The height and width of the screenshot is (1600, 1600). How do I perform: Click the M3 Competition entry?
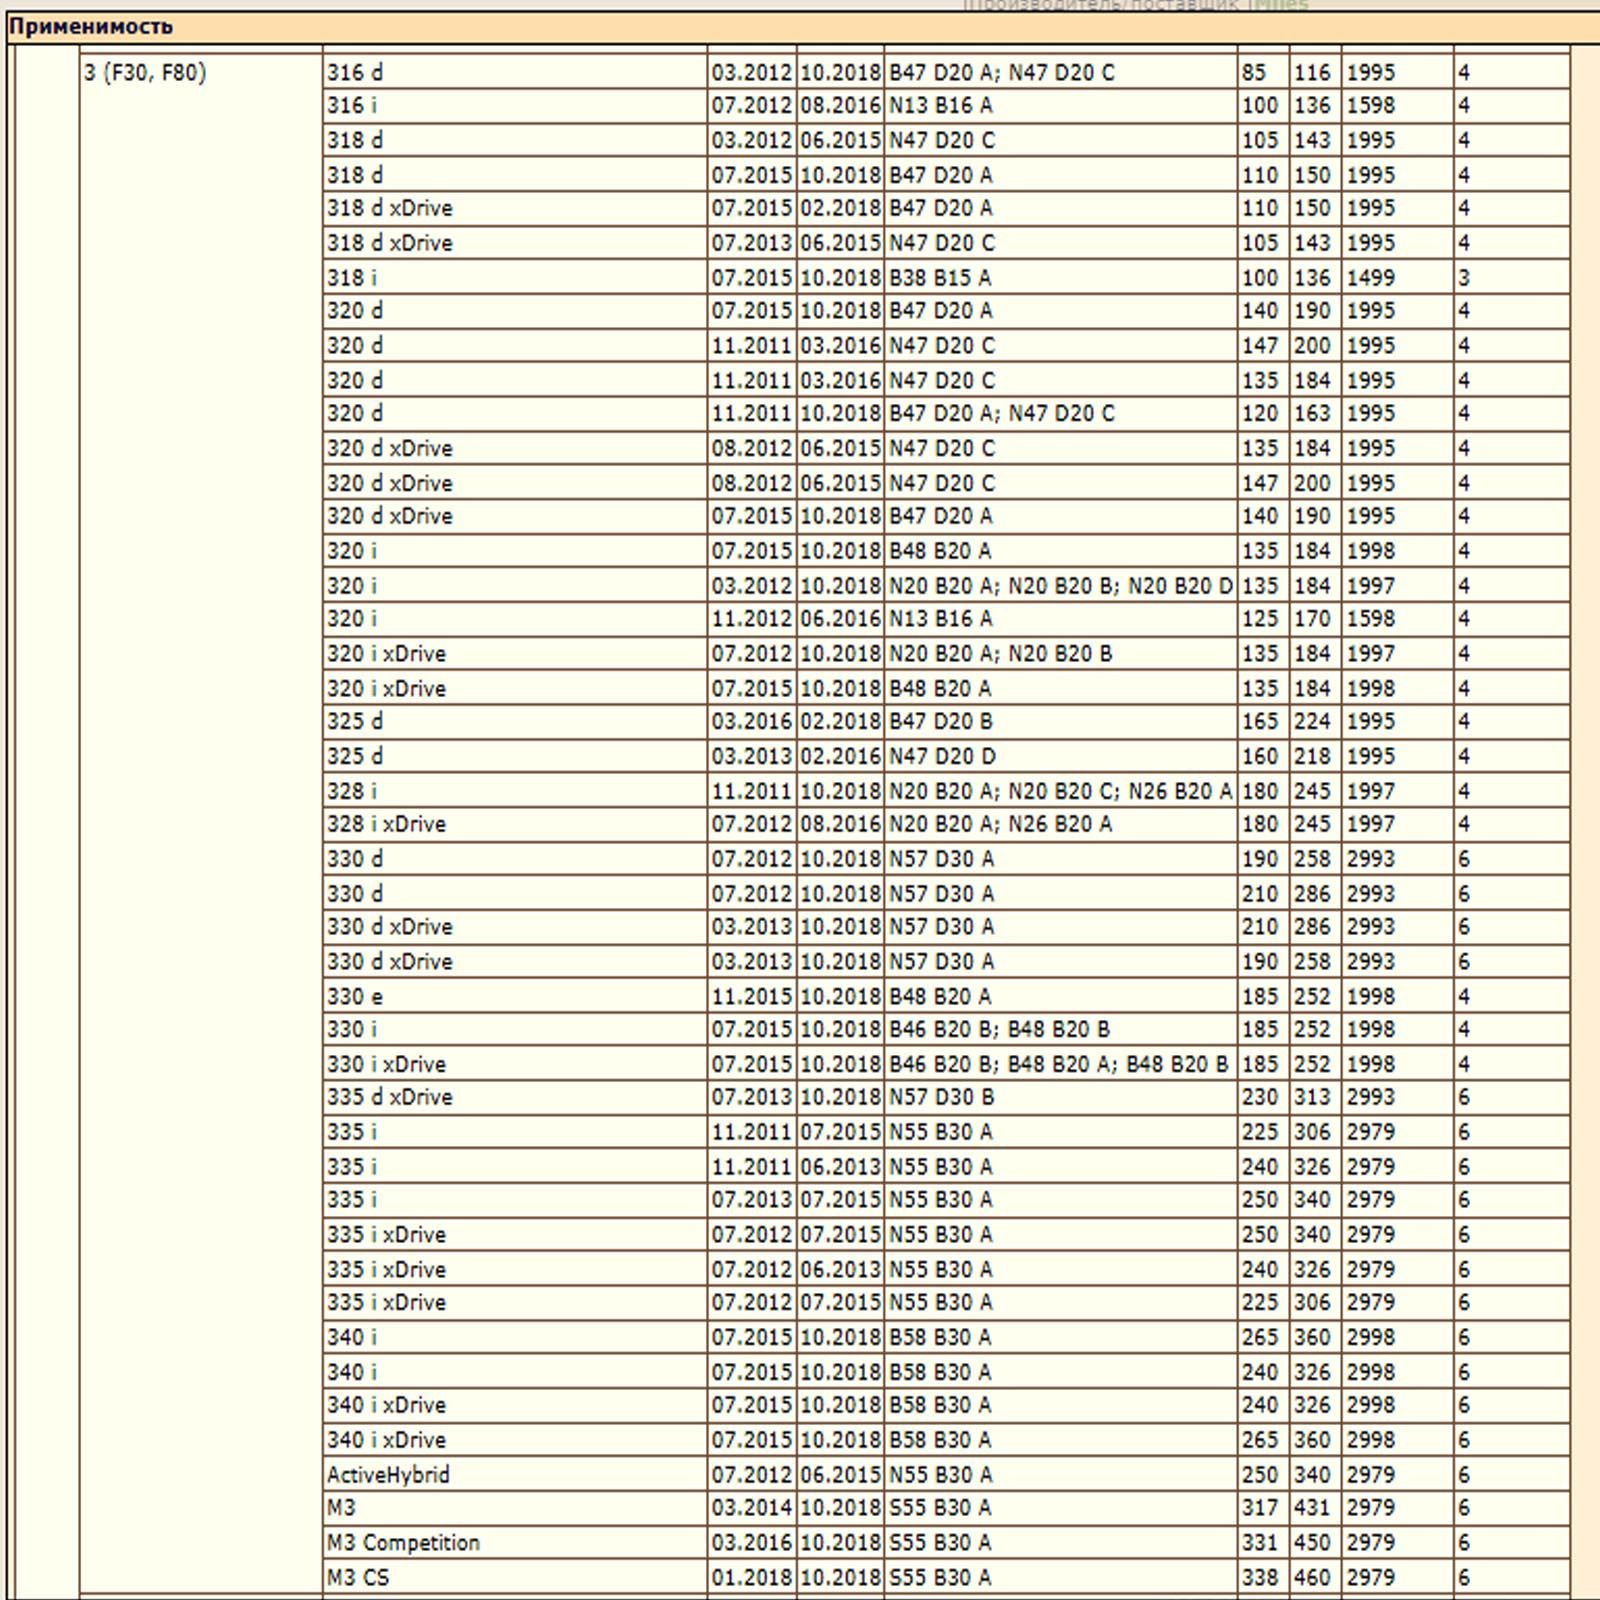coord(403,1543)
